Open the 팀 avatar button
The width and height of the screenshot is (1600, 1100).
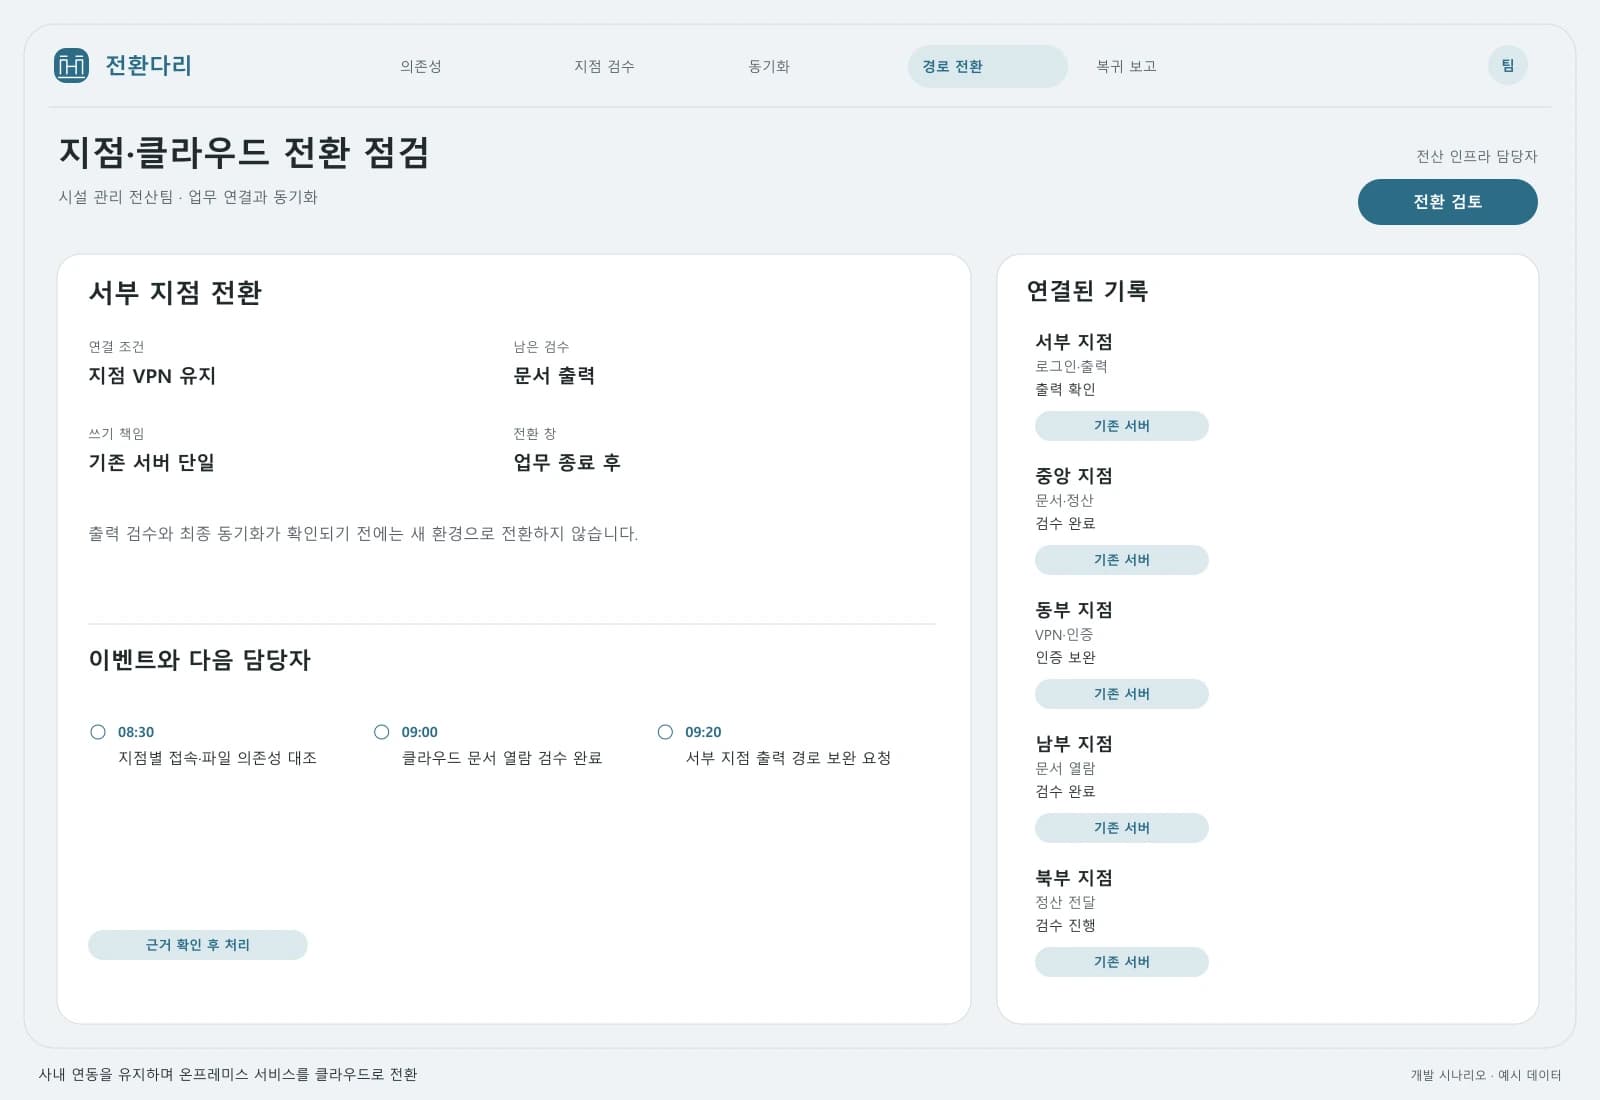click(1507, 66)
